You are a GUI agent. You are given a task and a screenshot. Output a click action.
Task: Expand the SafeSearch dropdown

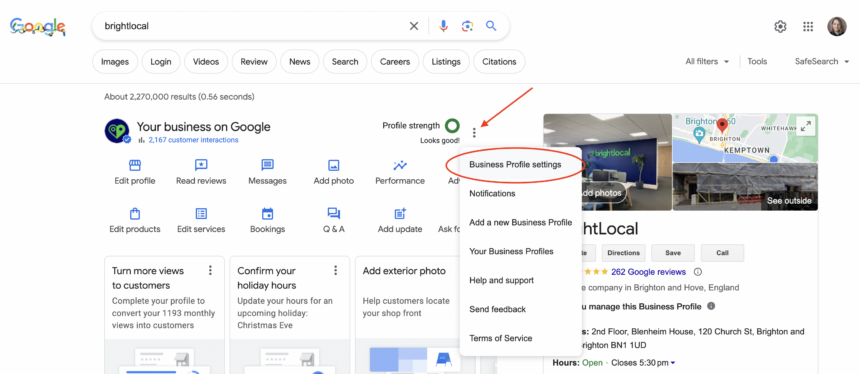(822, 61)
